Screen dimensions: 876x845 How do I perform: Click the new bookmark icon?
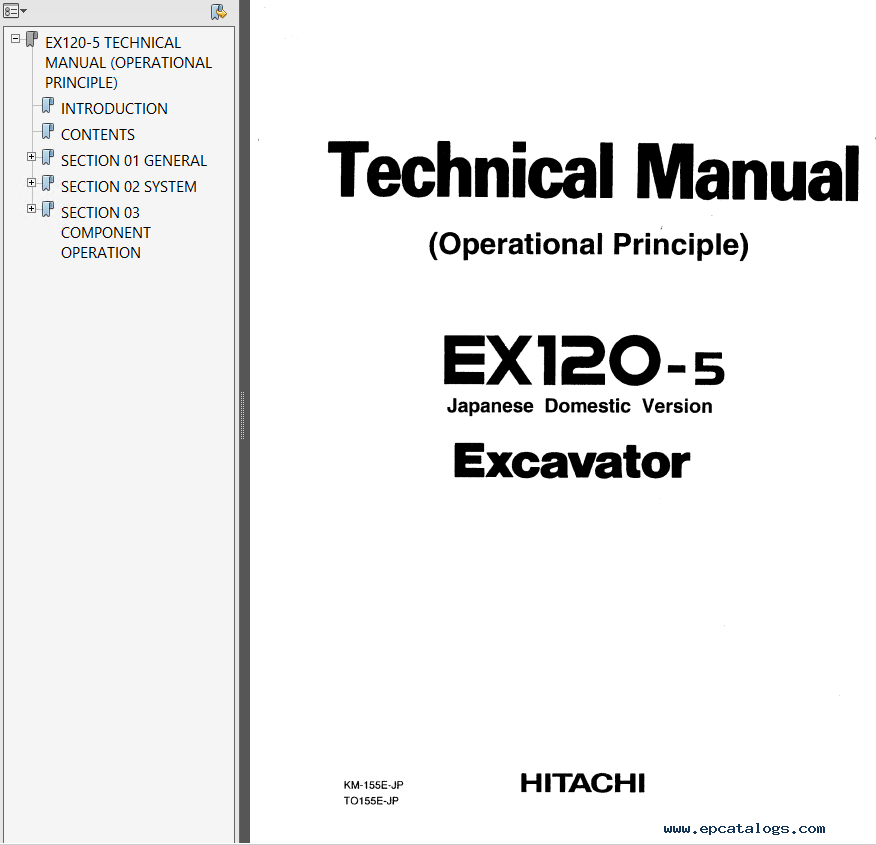(218, 12)
